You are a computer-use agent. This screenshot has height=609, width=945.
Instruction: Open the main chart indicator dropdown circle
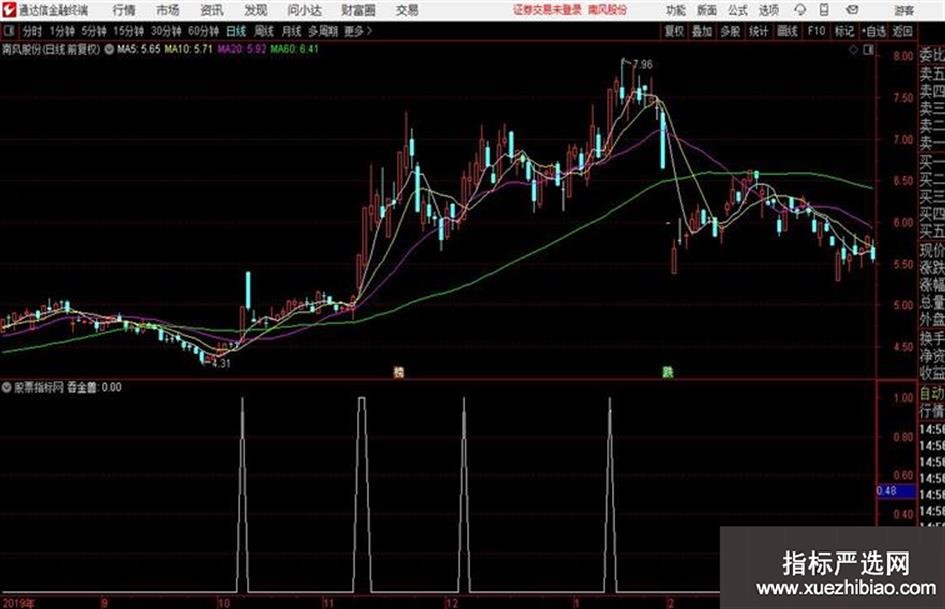point(109,49)
